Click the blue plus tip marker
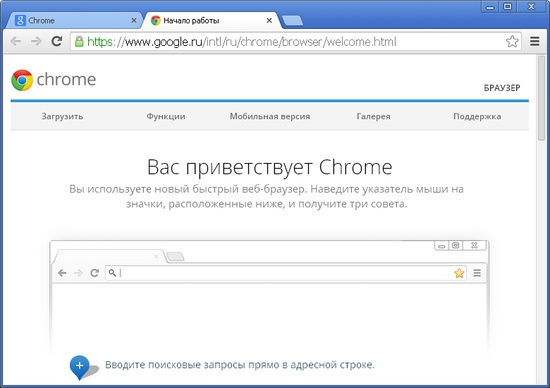The height and width of the screenshot is (388, 550). point(80,367)
